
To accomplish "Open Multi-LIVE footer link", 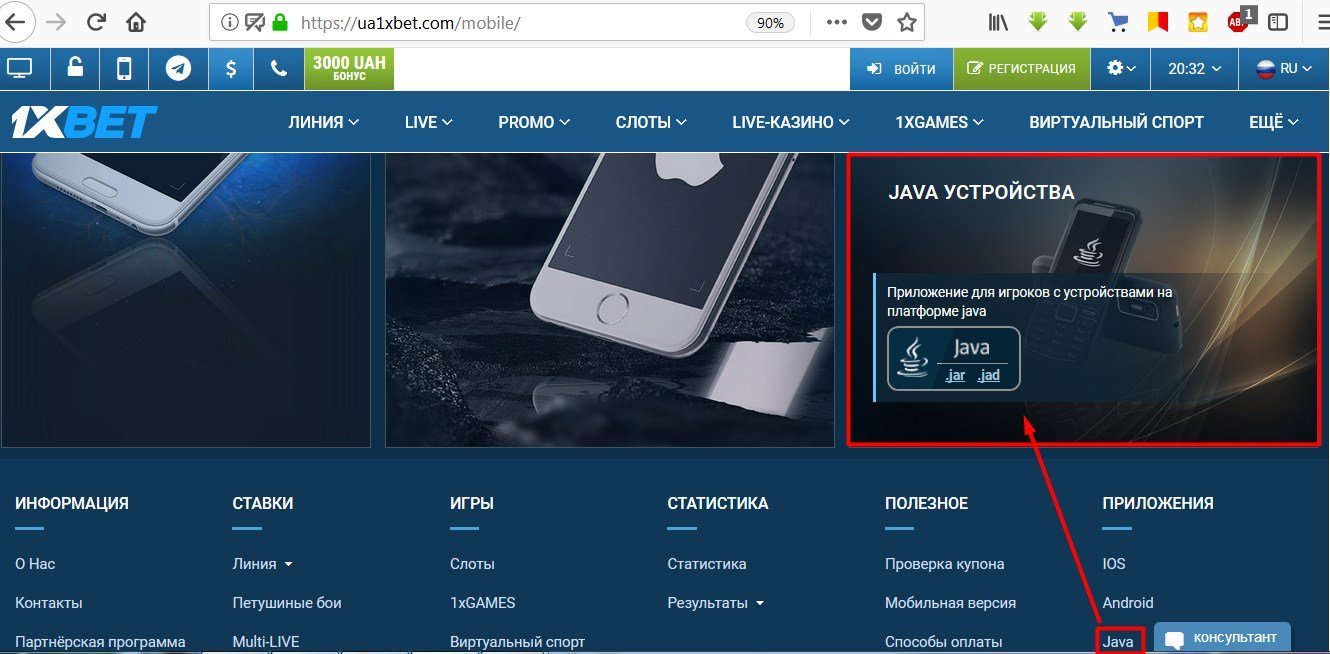I will click(266, 642).
